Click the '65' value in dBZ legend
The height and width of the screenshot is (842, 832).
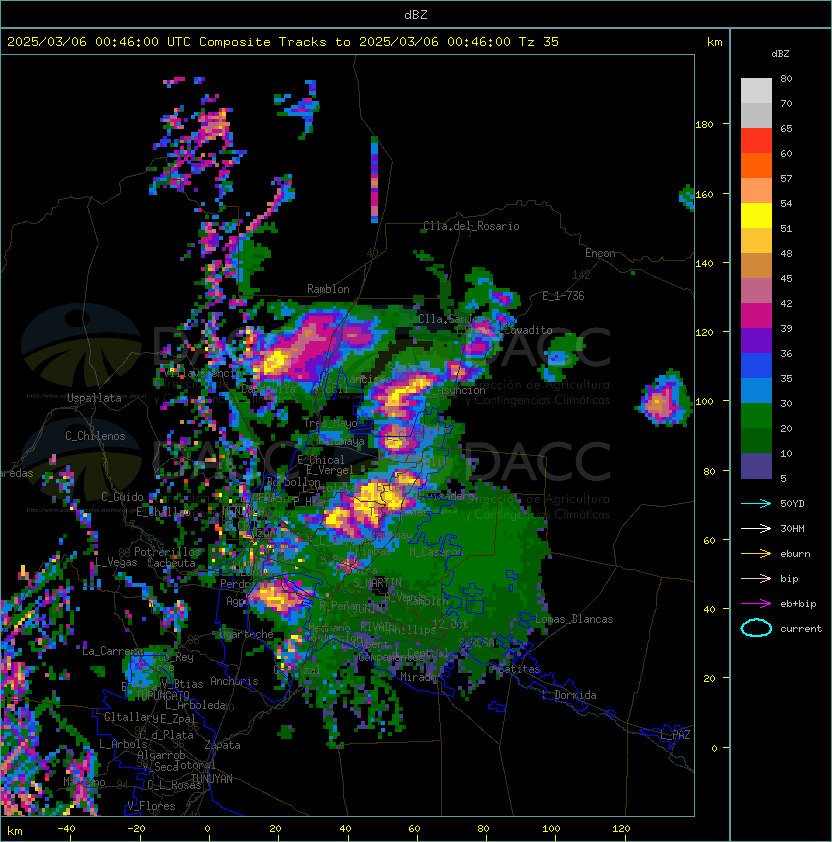tap(786, 128)
